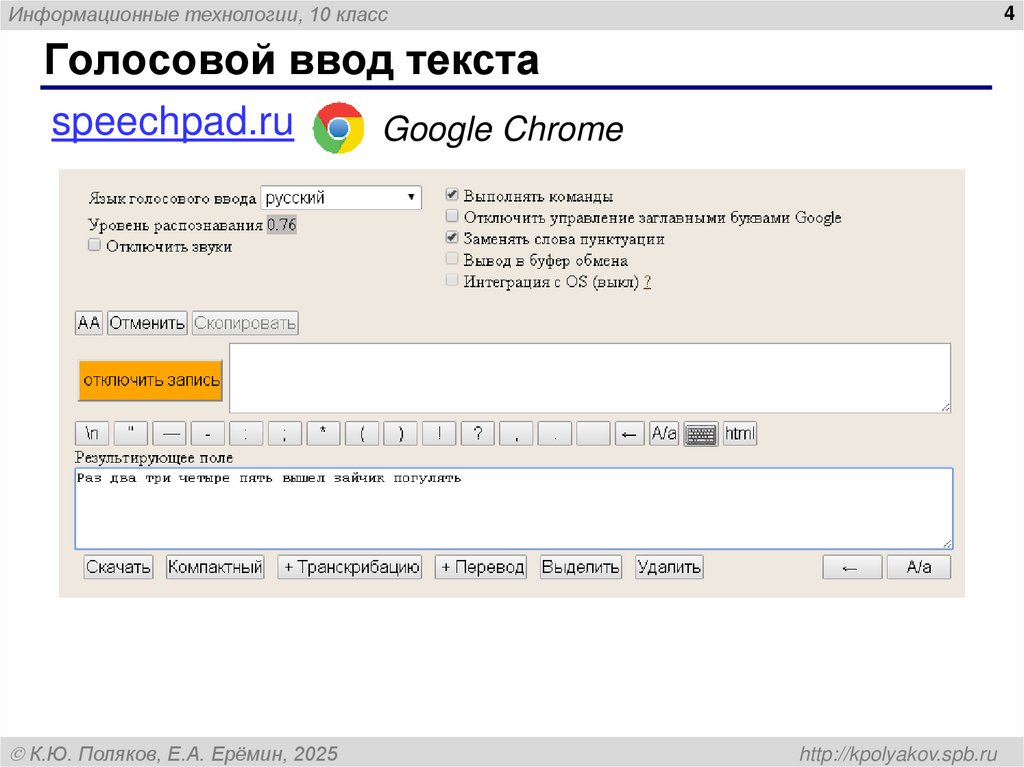Click the Google Chrome logo icon
This screenshot has width=1024, height=767.
pos(338,128)
